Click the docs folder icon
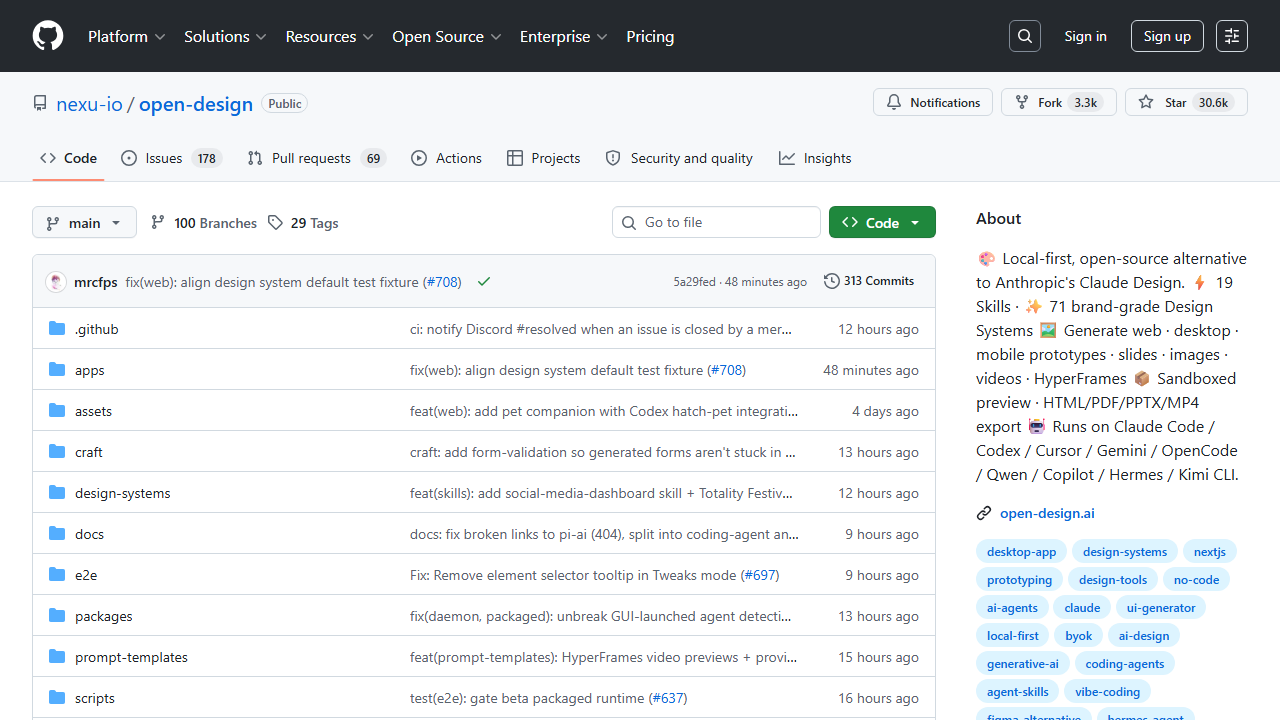Image resolution: width=1280 pixels, height=720 pixels. click(x=57, y=534)
